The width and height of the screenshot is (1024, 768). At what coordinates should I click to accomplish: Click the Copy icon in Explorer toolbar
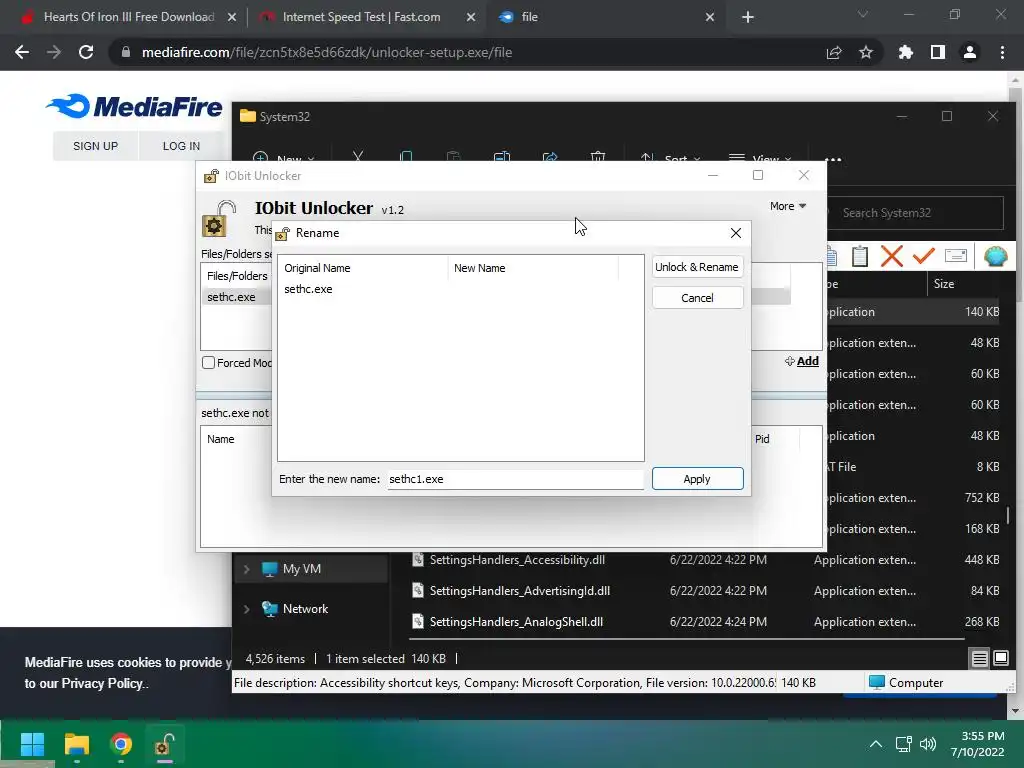point(406,157)
